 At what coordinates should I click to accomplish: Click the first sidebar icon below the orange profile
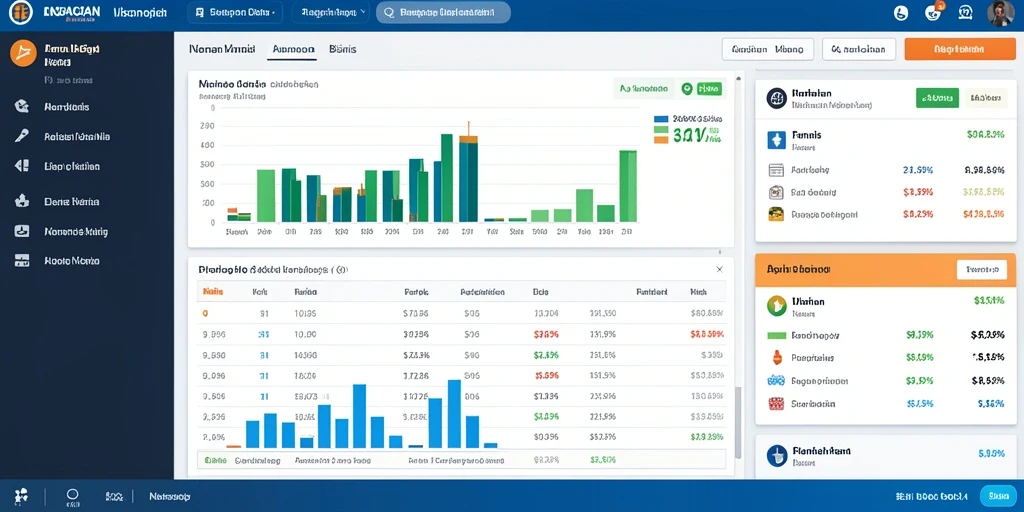tap(22, 106)
